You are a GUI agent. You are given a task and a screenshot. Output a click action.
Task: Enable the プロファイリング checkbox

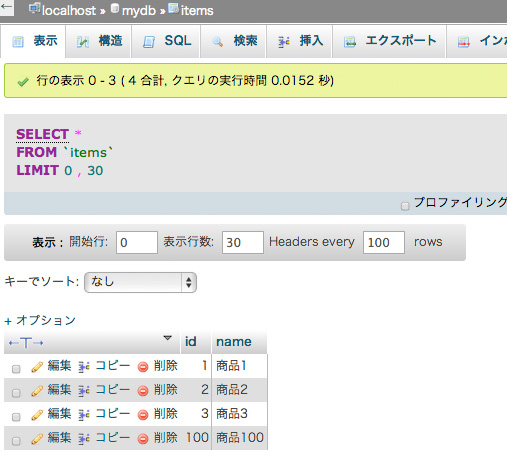(405, 206)
